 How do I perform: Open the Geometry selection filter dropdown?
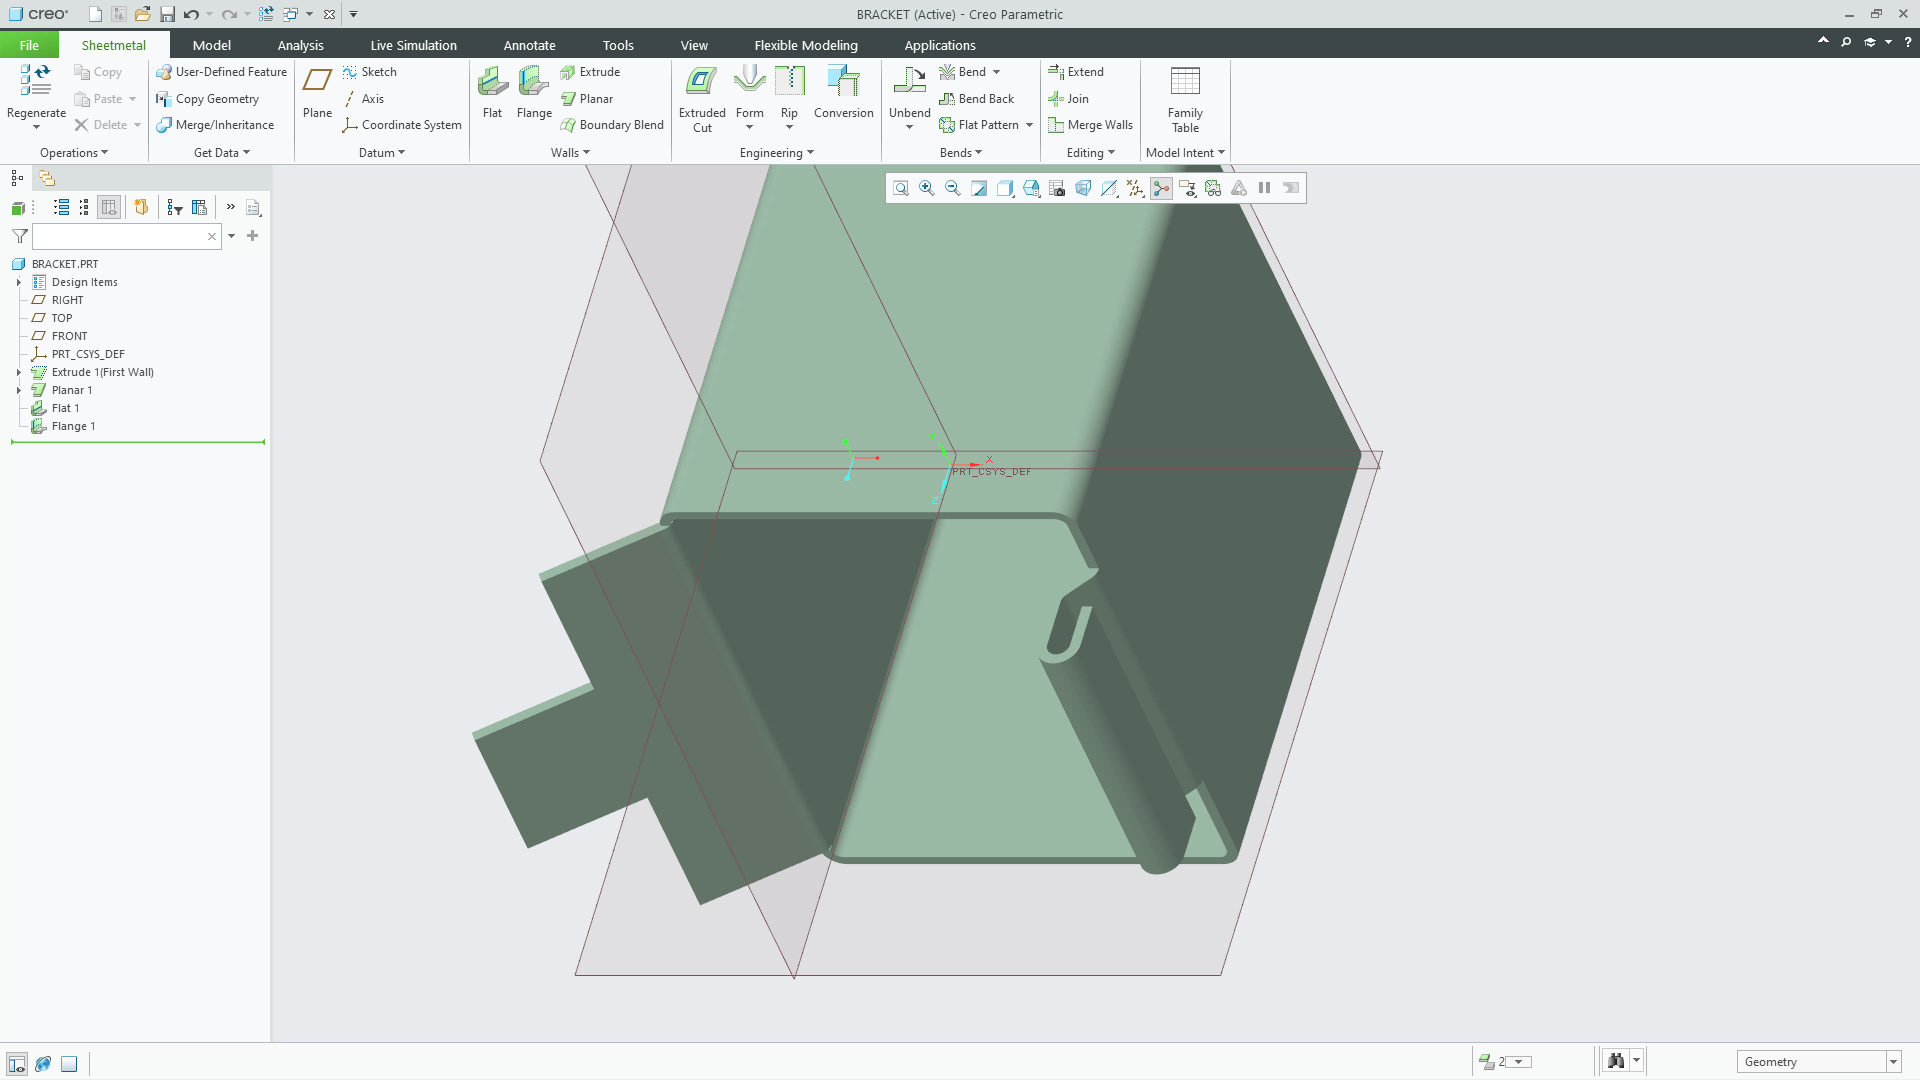coord(1895,1062)
